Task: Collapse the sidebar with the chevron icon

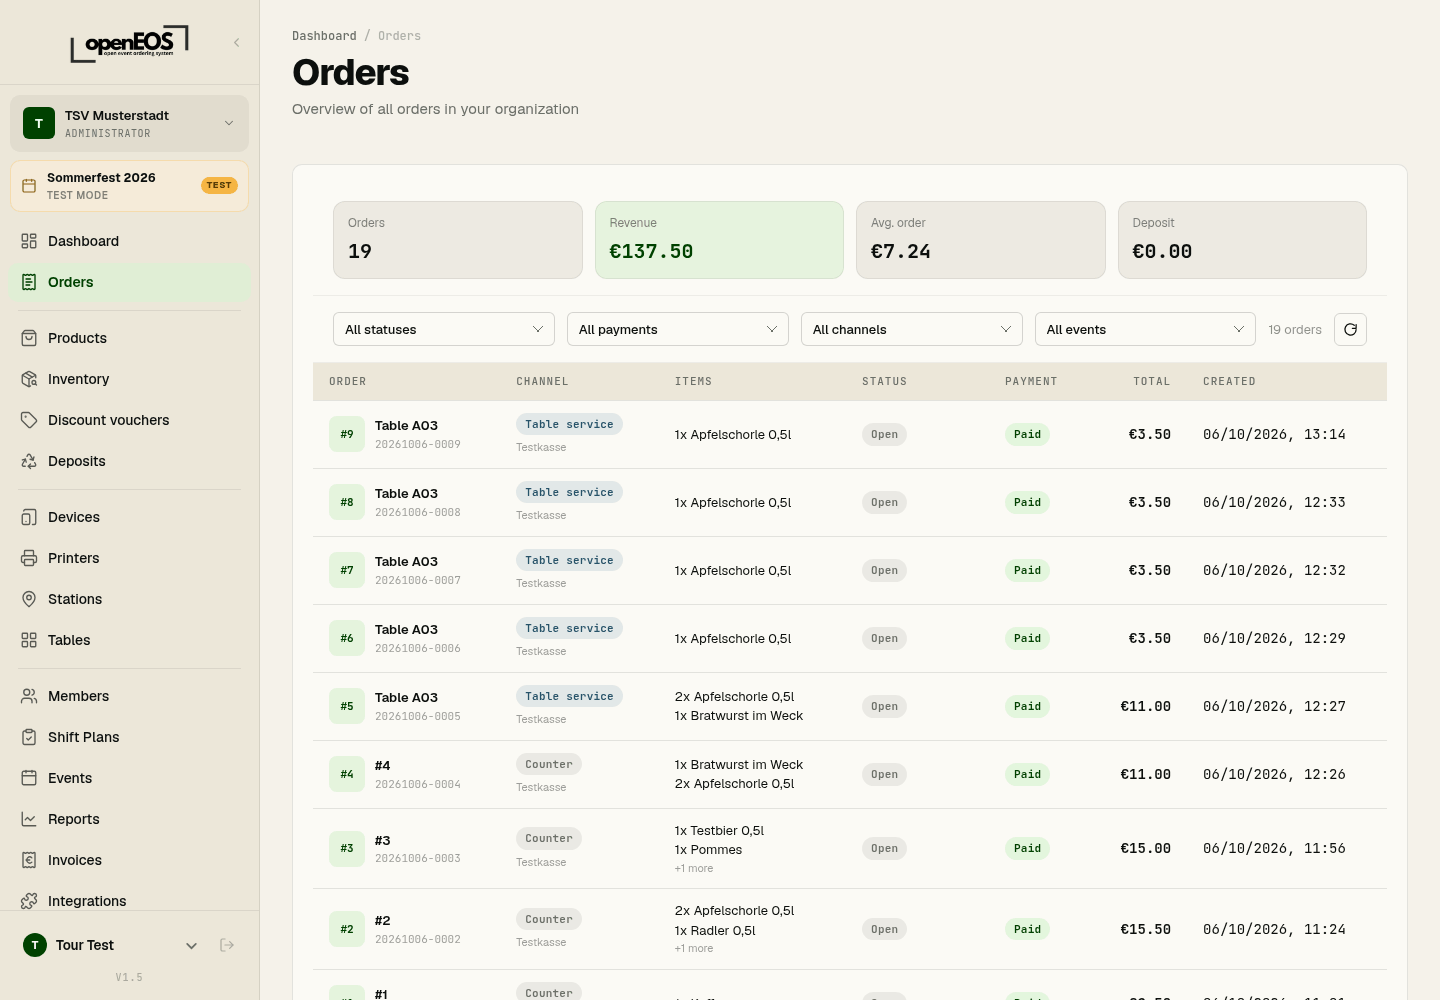Action: click(237, 42)
